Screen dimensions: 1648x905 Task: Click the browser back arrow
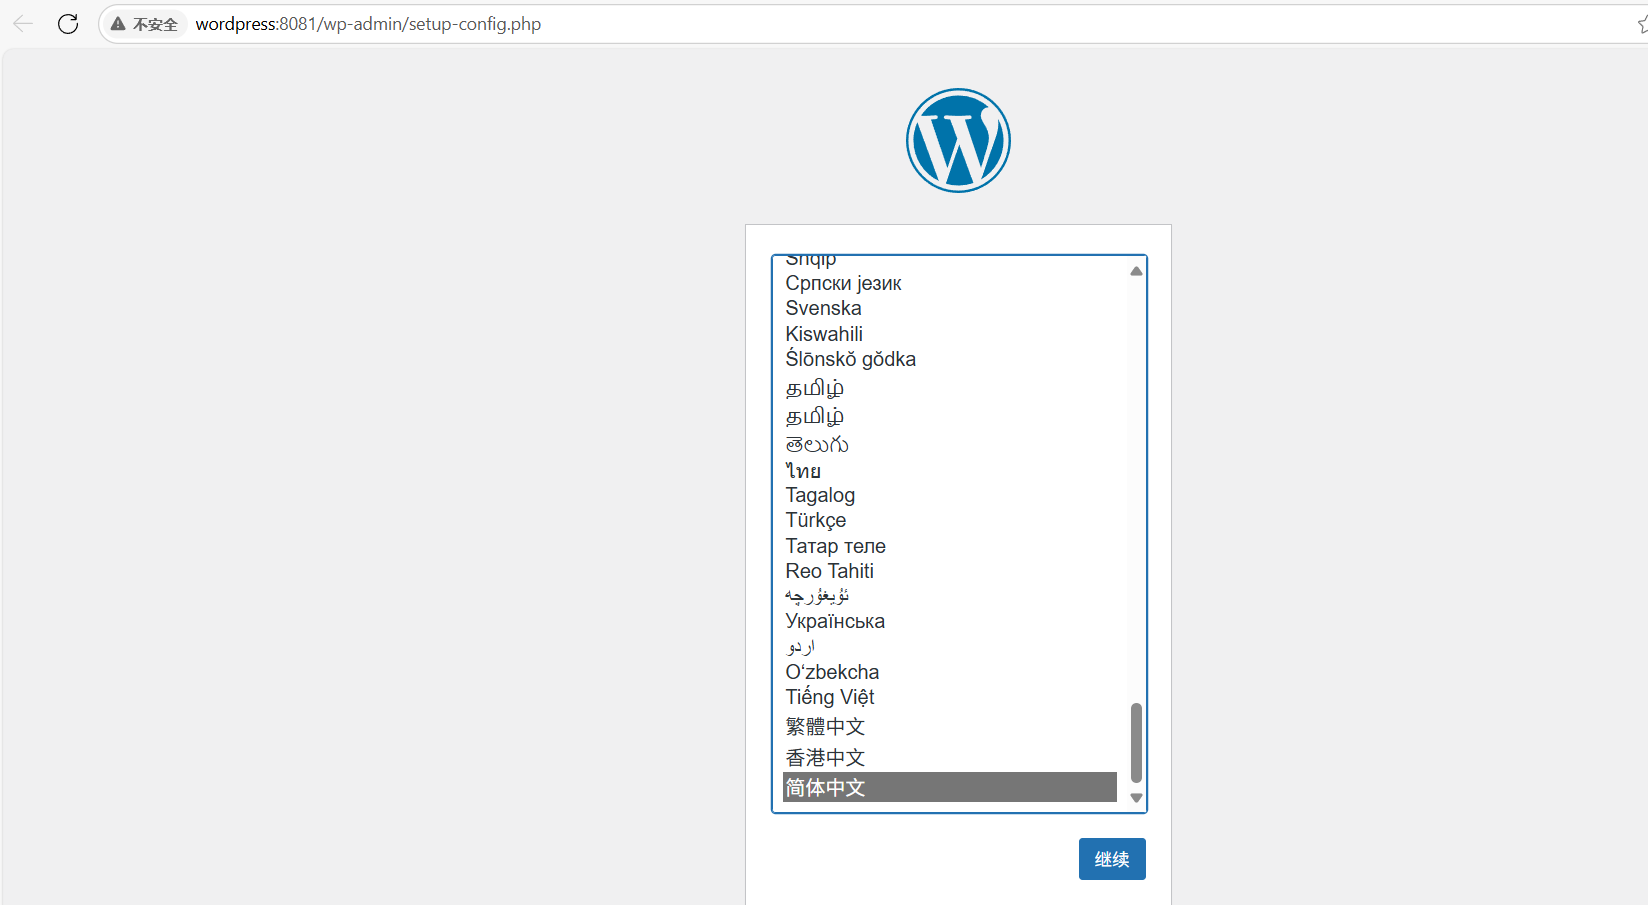pos(21,23)
